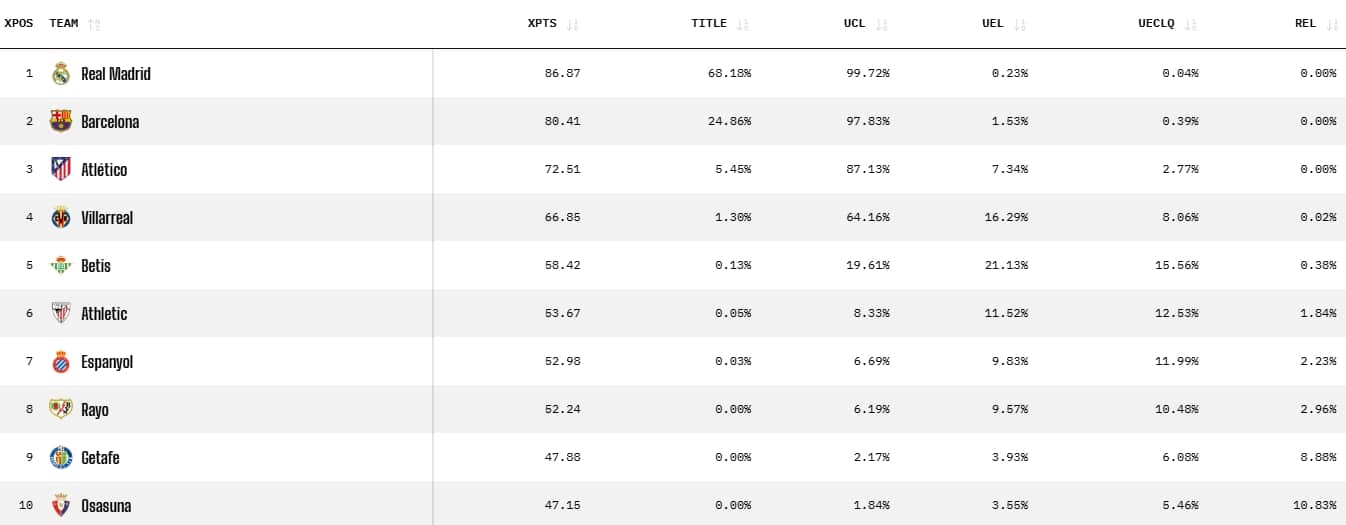This screenshot has height=525, width=1346.
Task: Click the Espanyol club crest
Action: 61,361
